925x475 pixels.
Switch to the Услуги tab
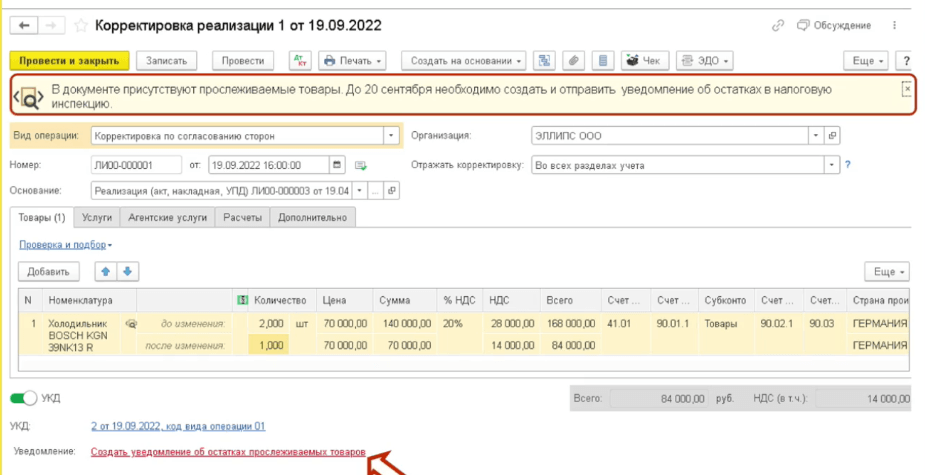97,216
